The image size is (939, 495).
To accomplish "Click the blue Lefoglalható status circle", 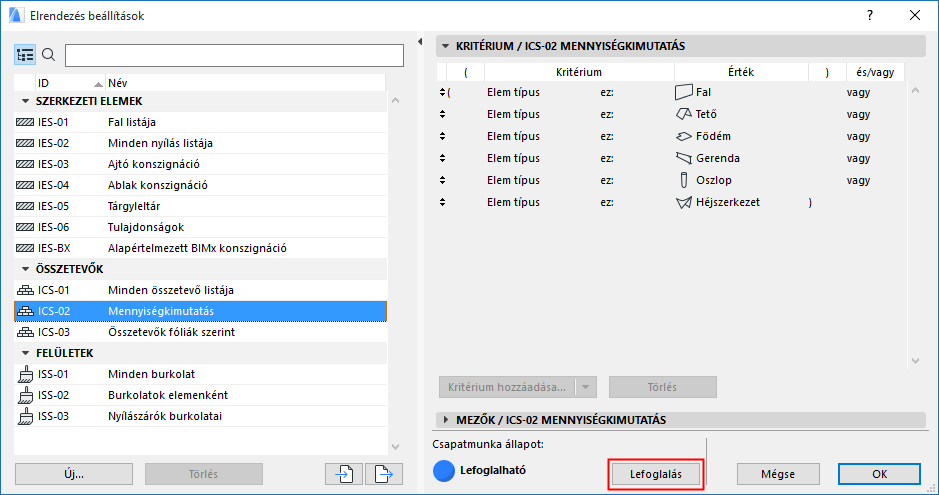I will [x=444, y=471].
